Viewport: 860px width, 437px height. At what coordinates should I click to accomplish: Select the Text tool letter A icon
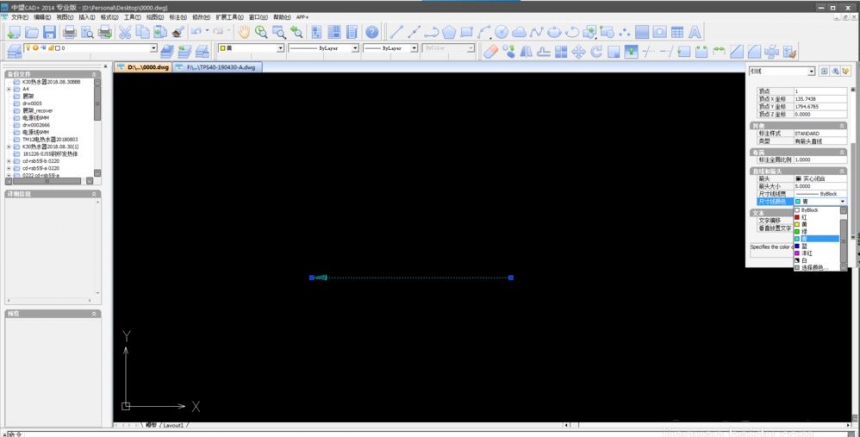point(695,32)
